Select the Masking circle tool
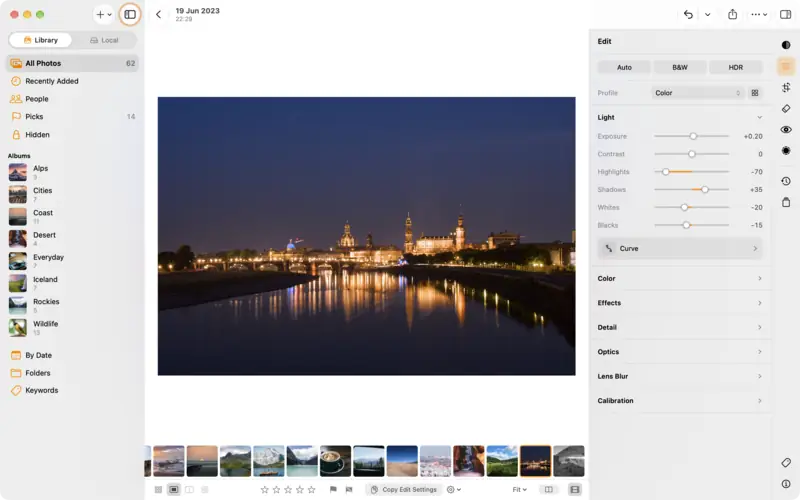 (786, 151)
